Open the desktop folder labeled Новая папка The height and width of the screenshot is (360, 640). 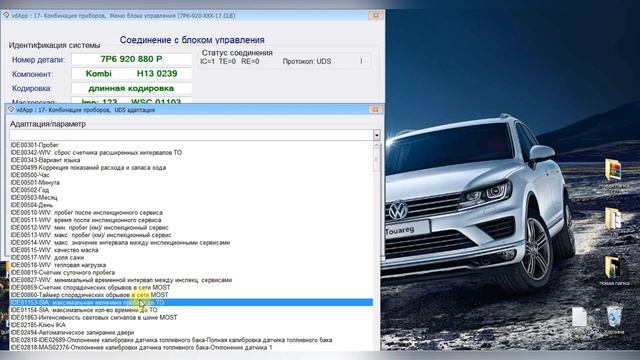pyautogui.click(x=613, y=271)
